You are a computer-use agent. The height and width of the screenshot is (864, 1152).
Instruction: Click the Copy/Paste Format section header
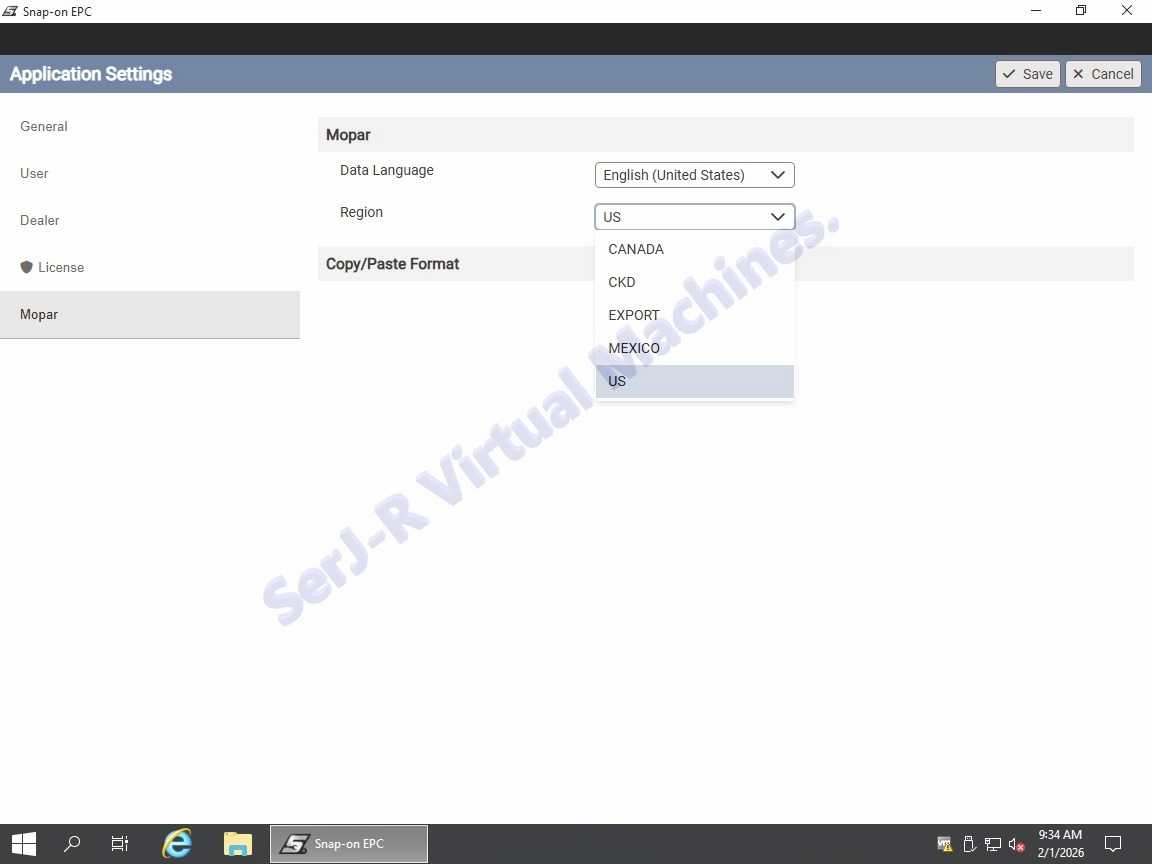[393, 264]
